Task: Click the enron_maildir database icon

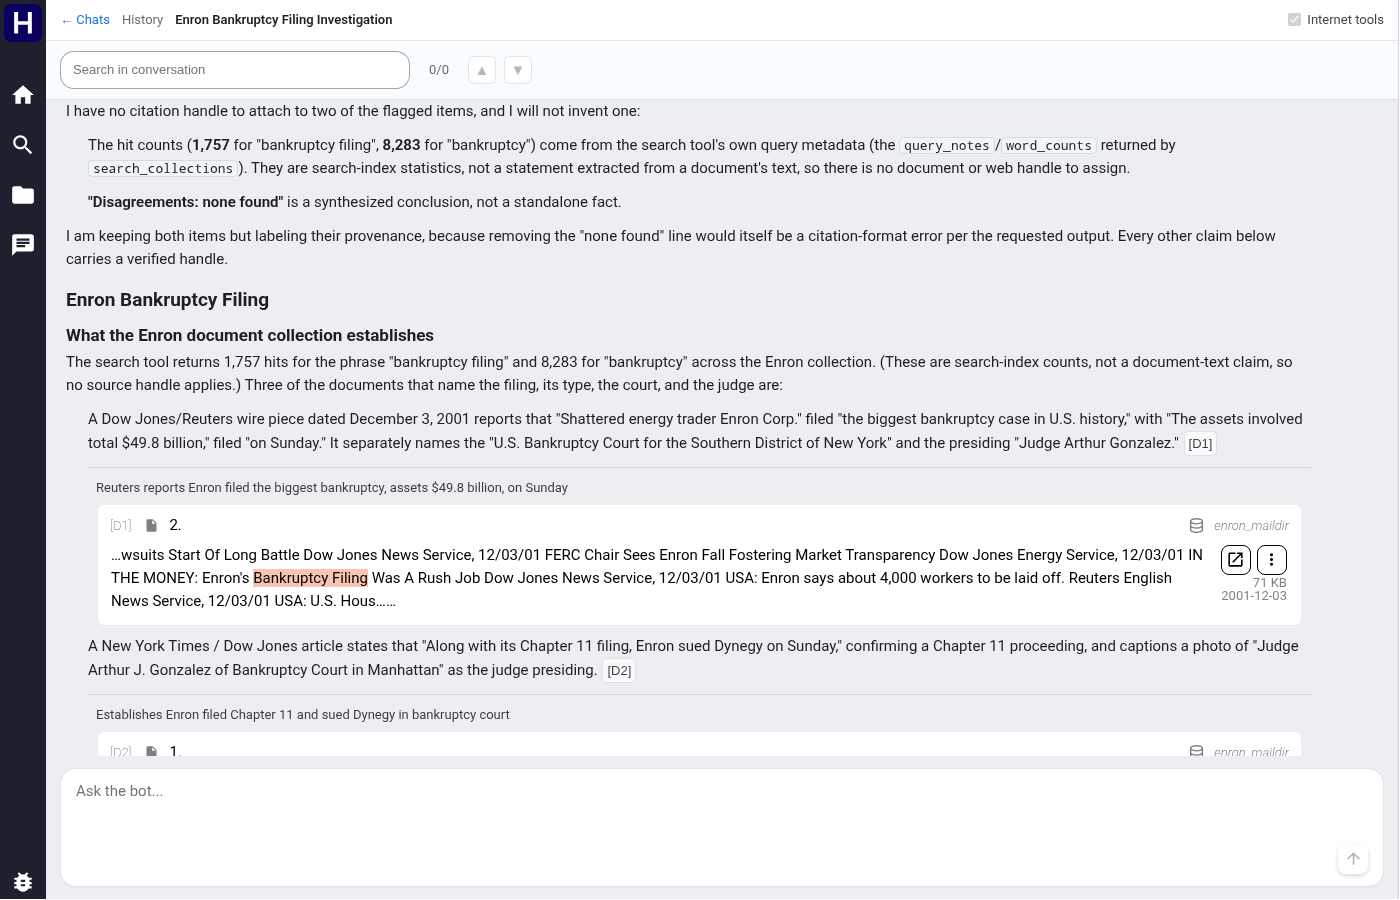Action: point(1196,526)
